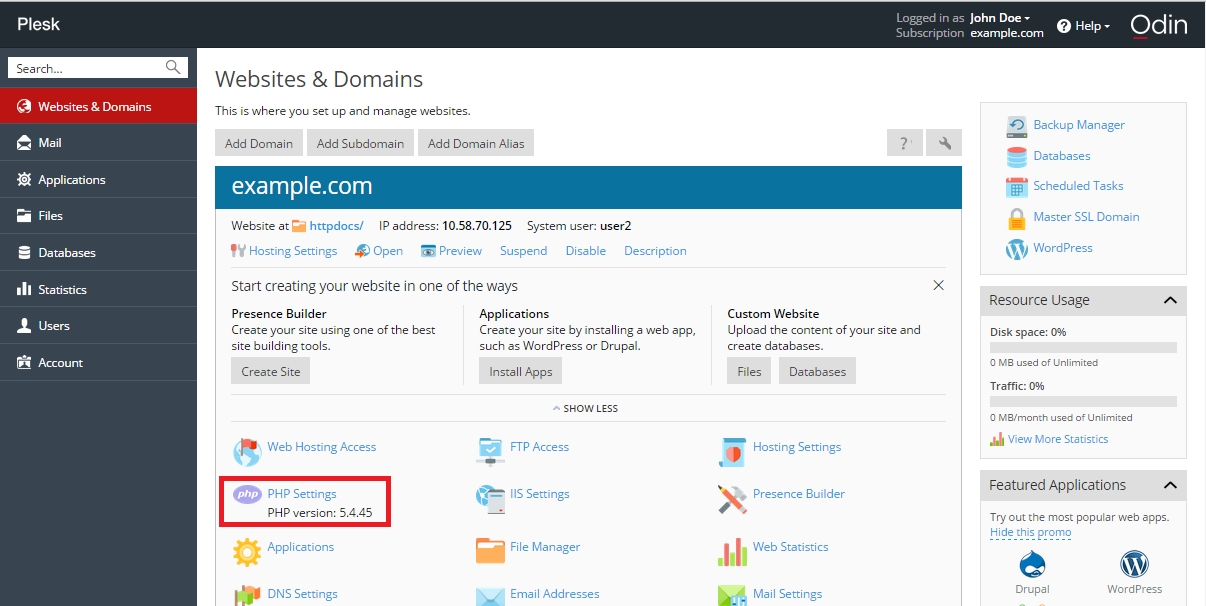Collapse the Resource Usage panel
The height and width of the screenshot is (606, 1206).
(x=1170, y=300)
